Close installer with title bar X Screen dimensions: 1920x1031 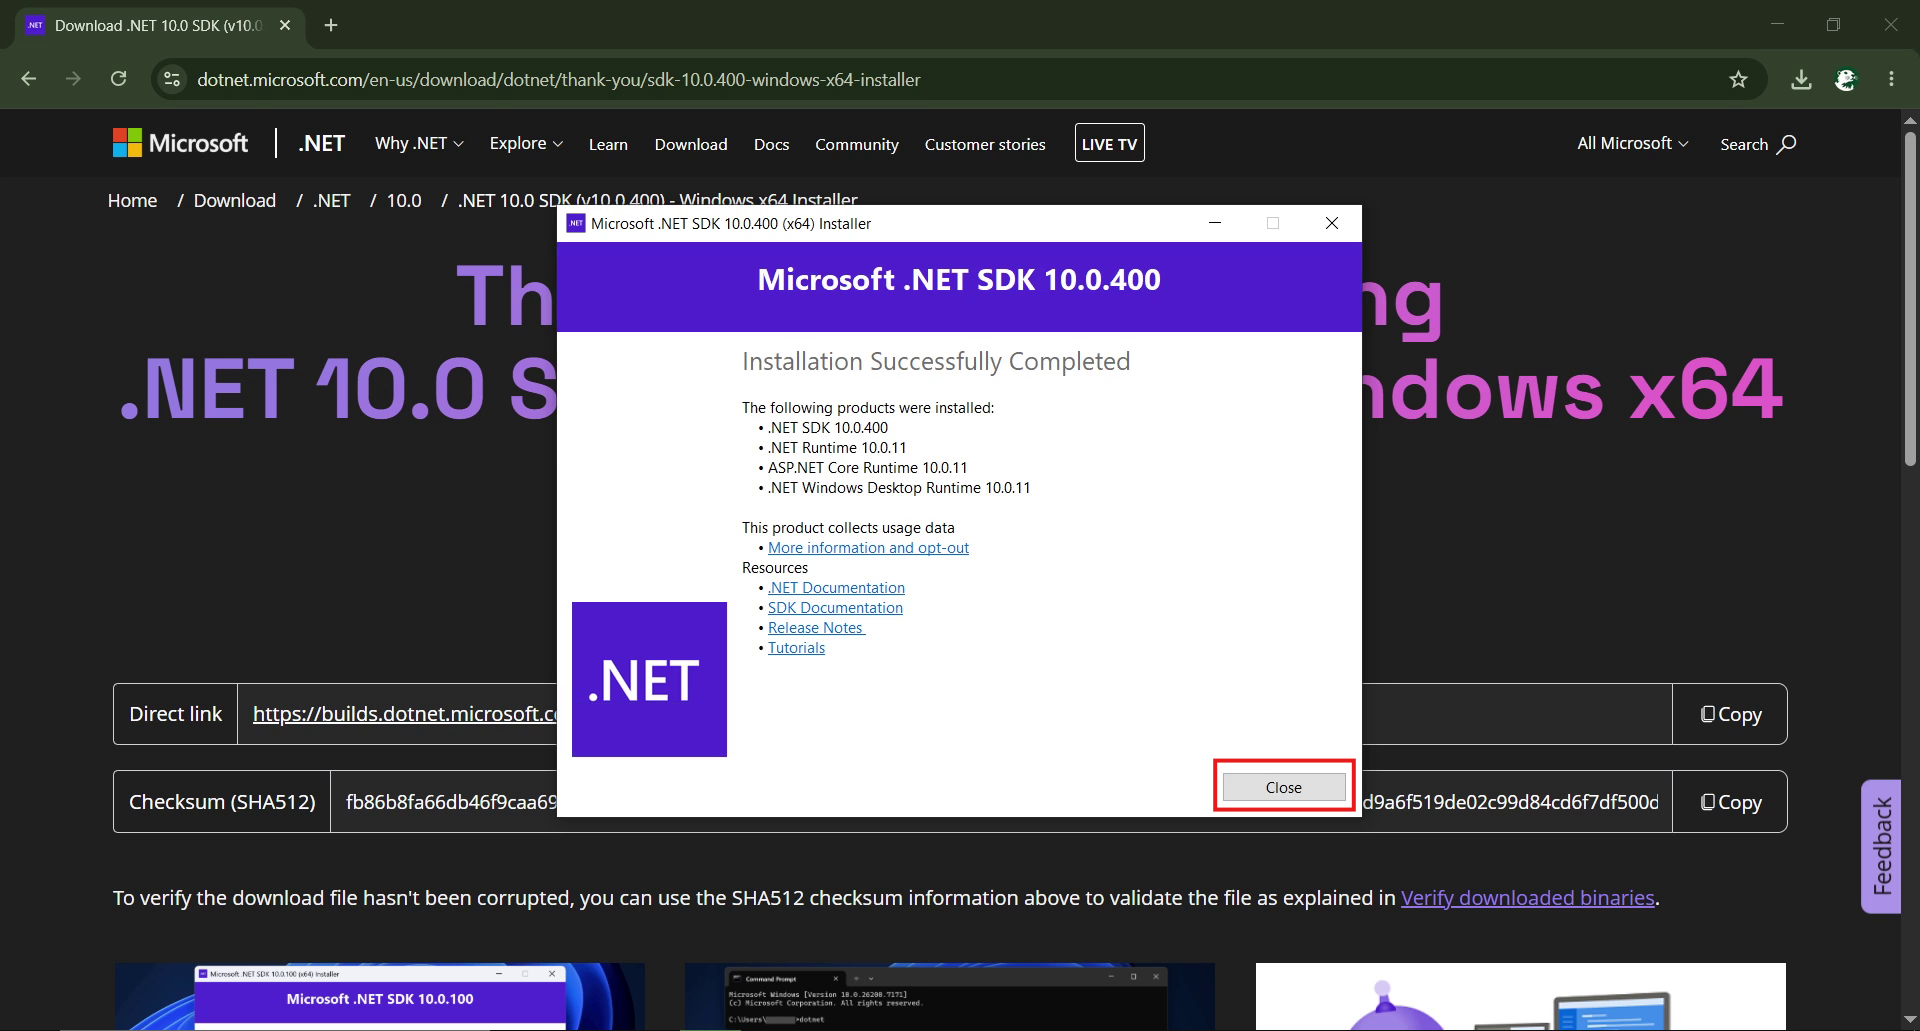click(x=1332, y=223)
